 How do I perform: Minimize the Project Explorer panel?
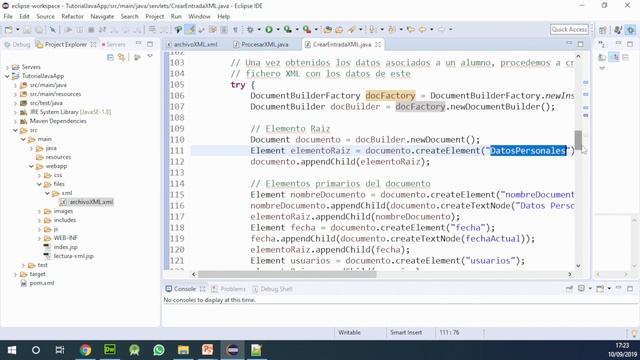point(138,44)
